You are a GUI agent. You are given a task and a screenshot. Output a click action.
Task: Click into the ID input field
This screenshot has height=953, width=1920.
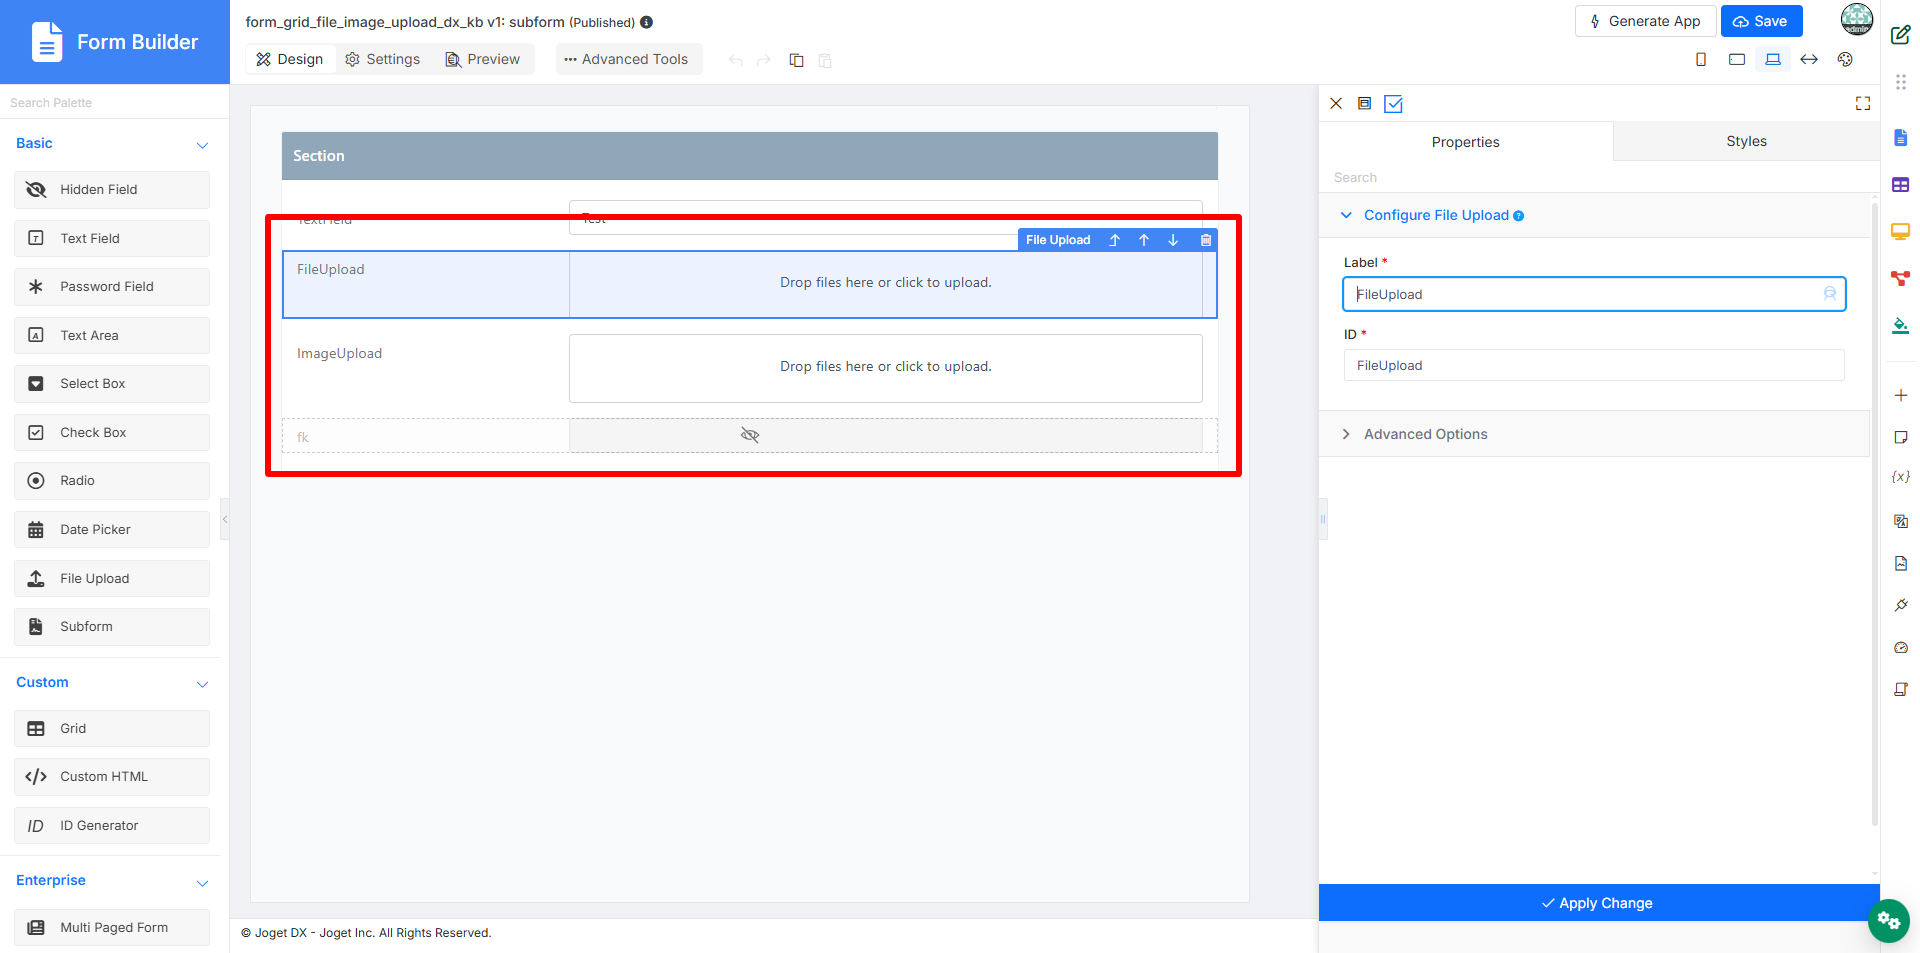1594,365
